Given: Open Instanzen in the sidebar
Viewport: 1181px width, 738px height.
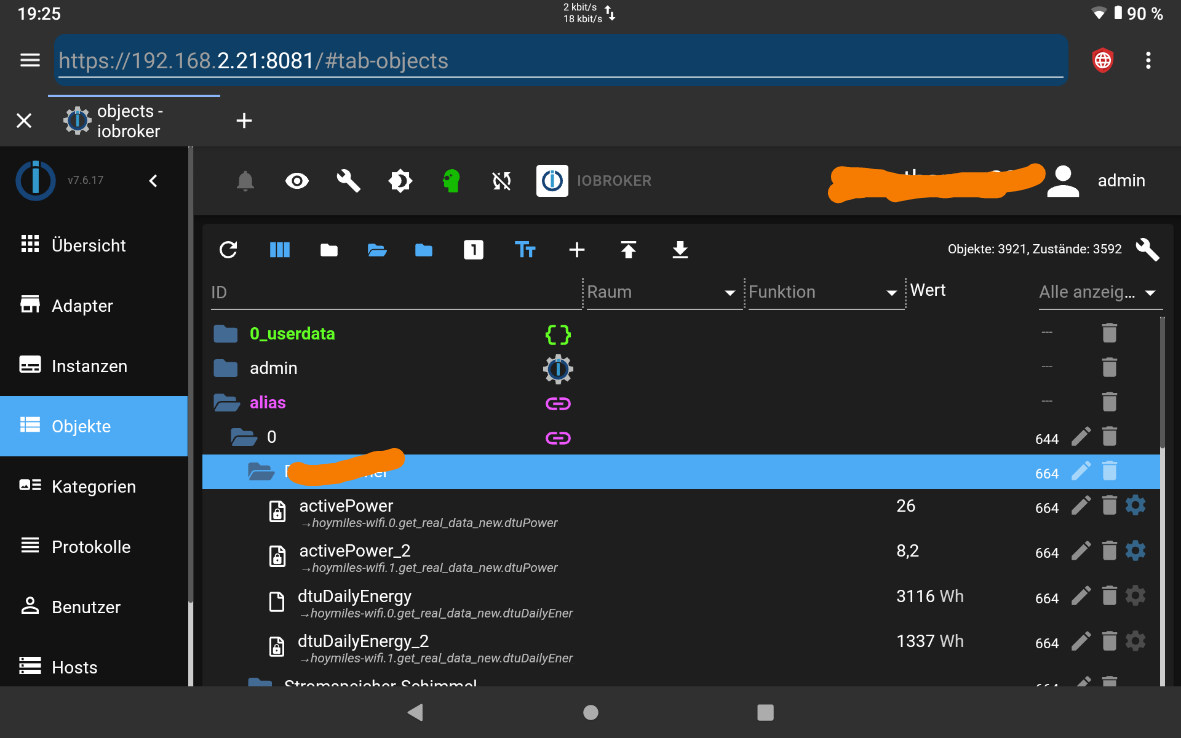Looking at the screenshot, I should tap(93, 366).
